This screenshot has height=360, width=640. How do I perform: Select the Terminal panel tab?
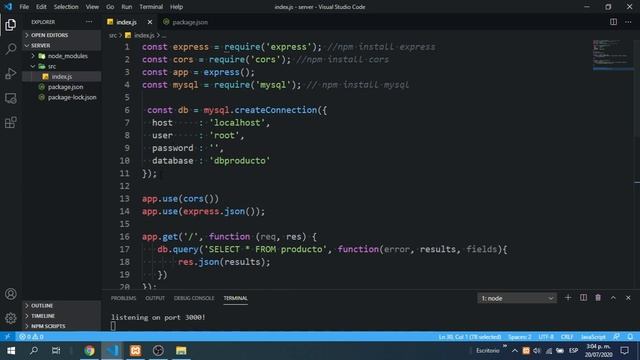pos(236,298)
